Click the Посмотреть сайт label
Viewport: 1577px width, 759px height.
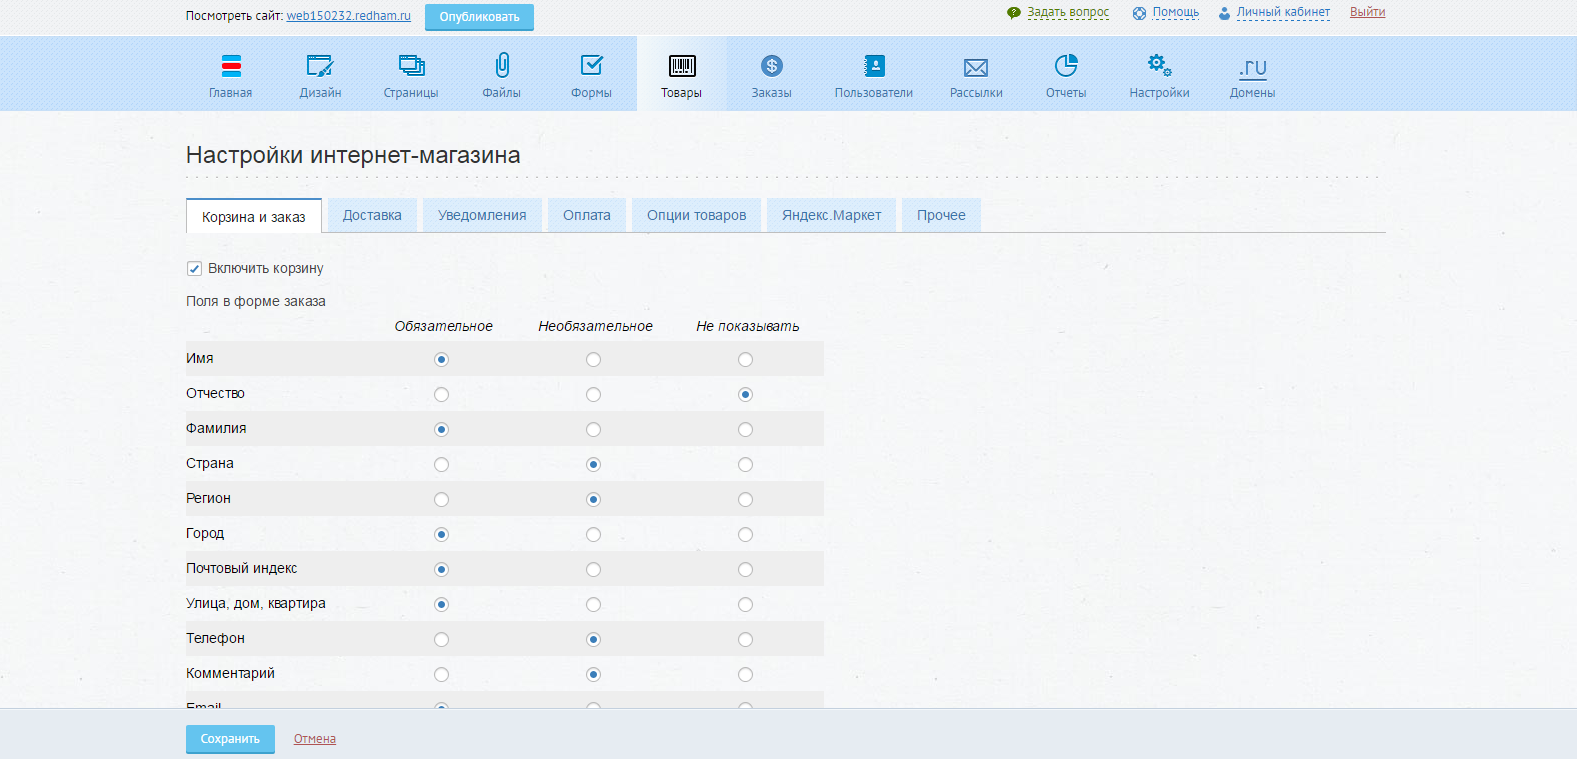pos(234,16)
